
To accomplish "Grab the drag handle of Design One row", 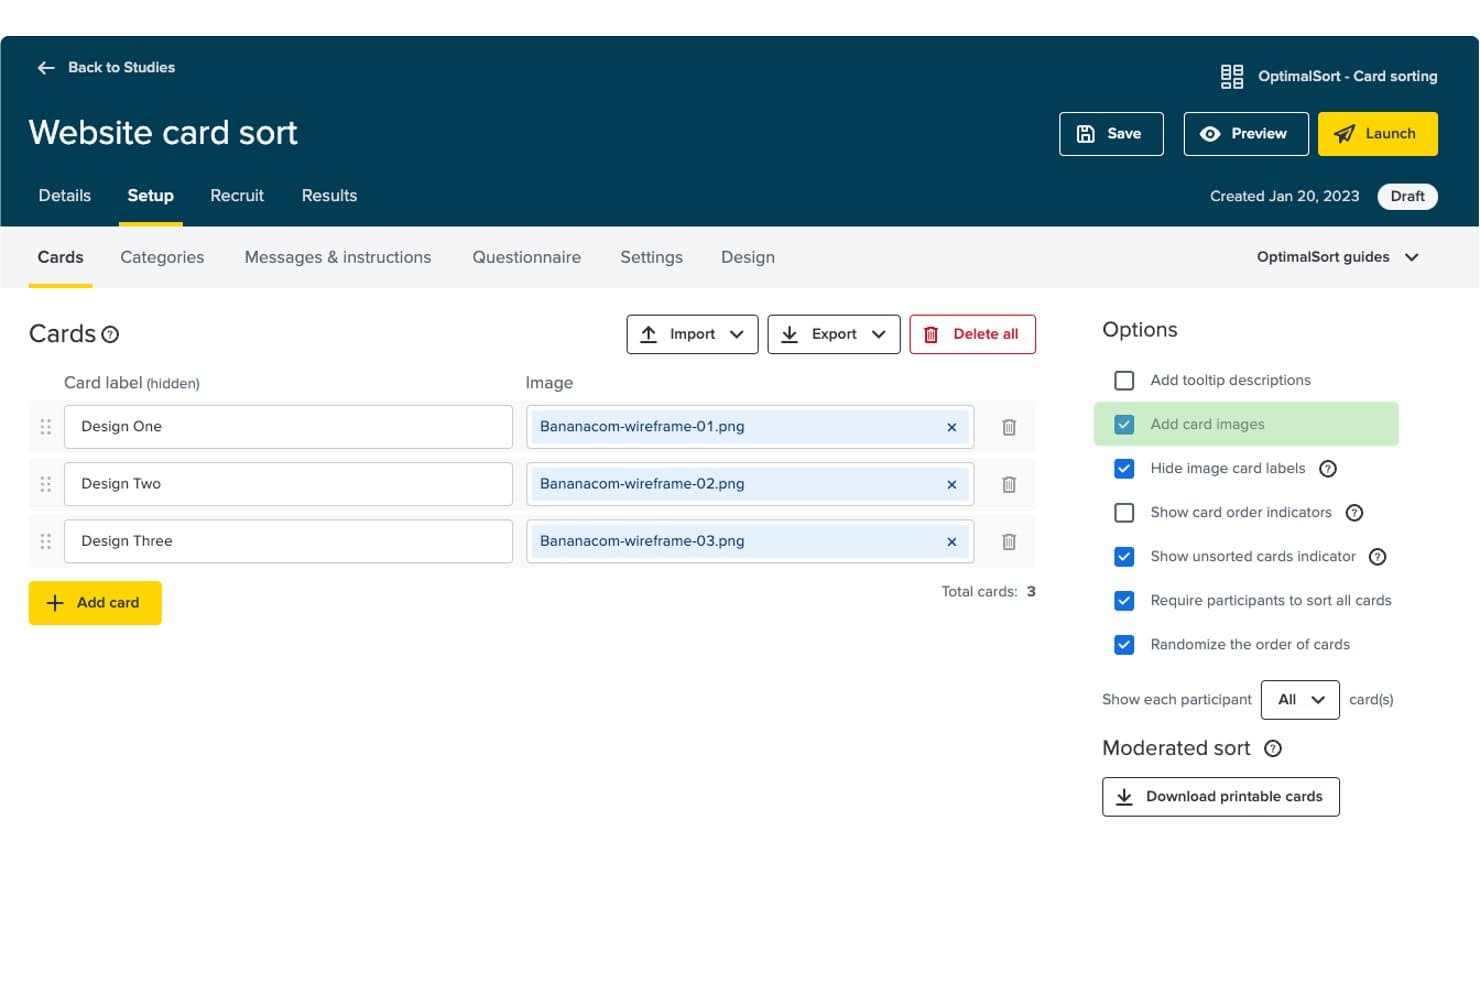I will (x=45, y=427).
